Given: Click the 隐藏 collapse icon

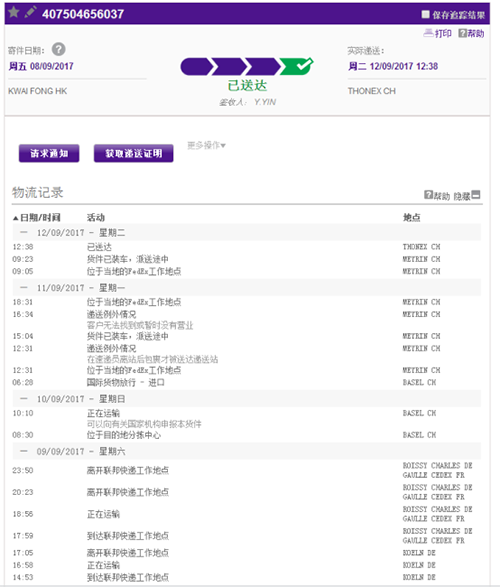Looking at the screenshot, I should pyautogui.click(x=476, y=195).
